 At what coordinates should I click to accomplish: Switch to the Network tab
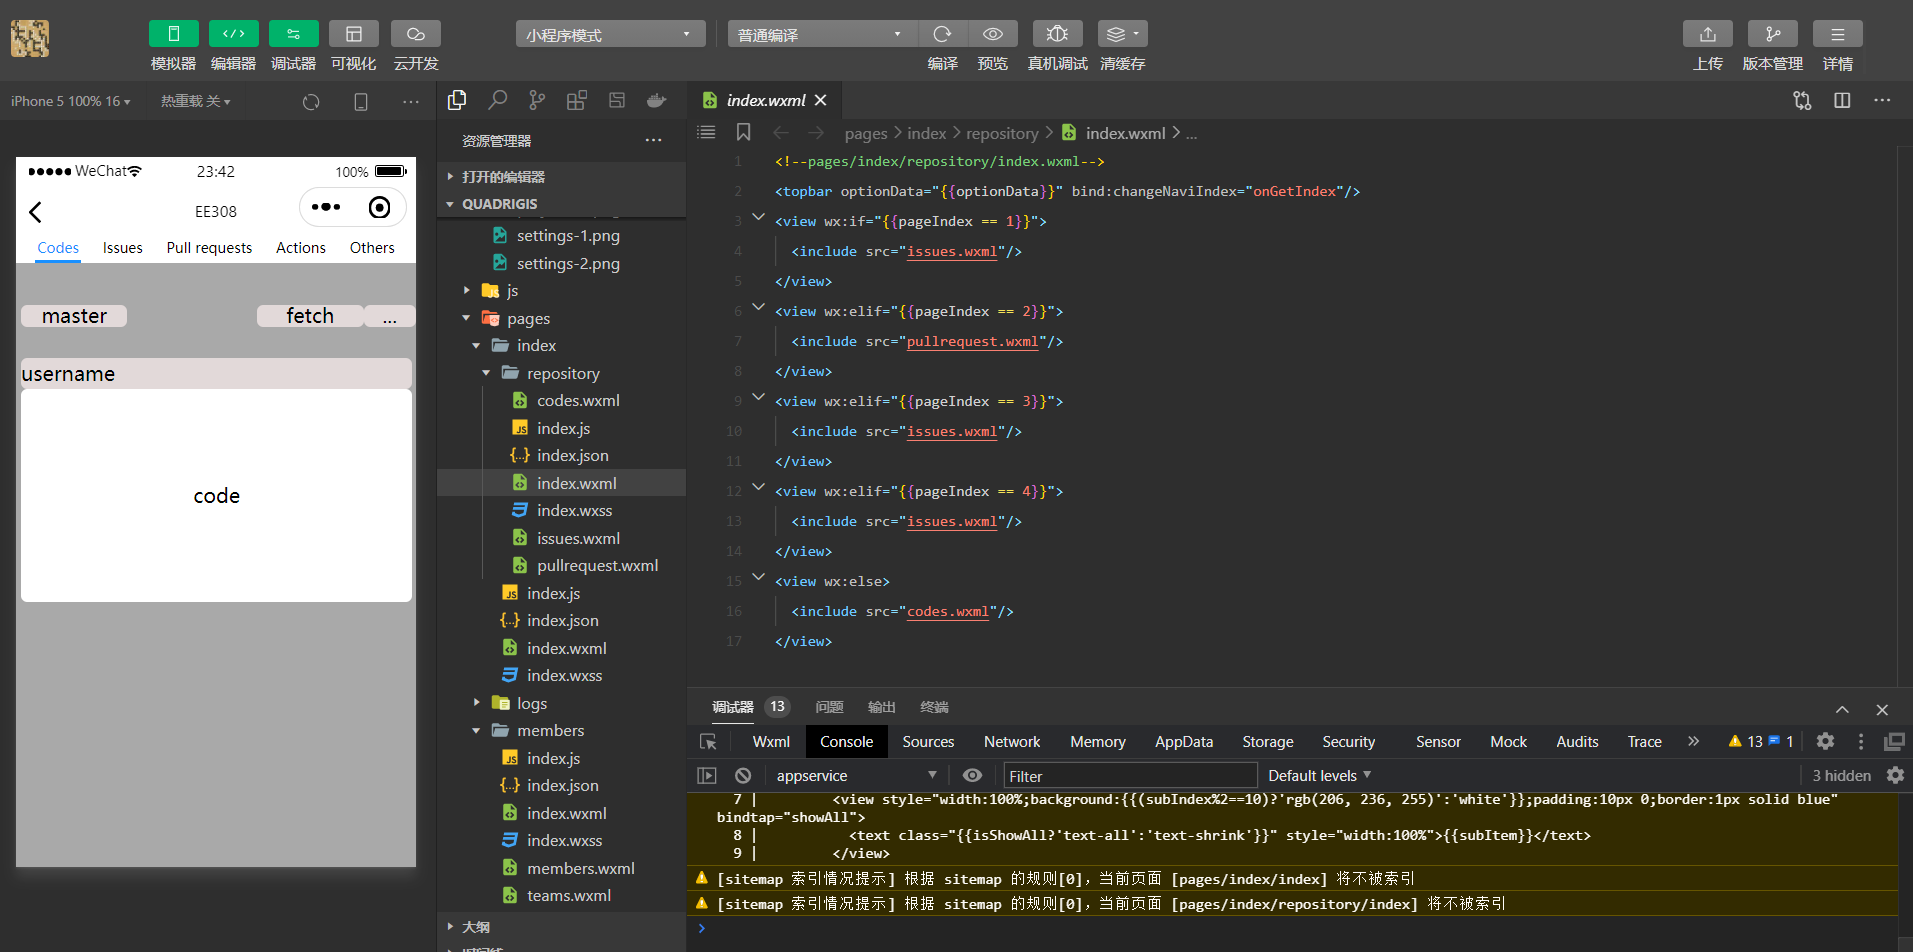pyautogui.click(x=1012, y=741)
